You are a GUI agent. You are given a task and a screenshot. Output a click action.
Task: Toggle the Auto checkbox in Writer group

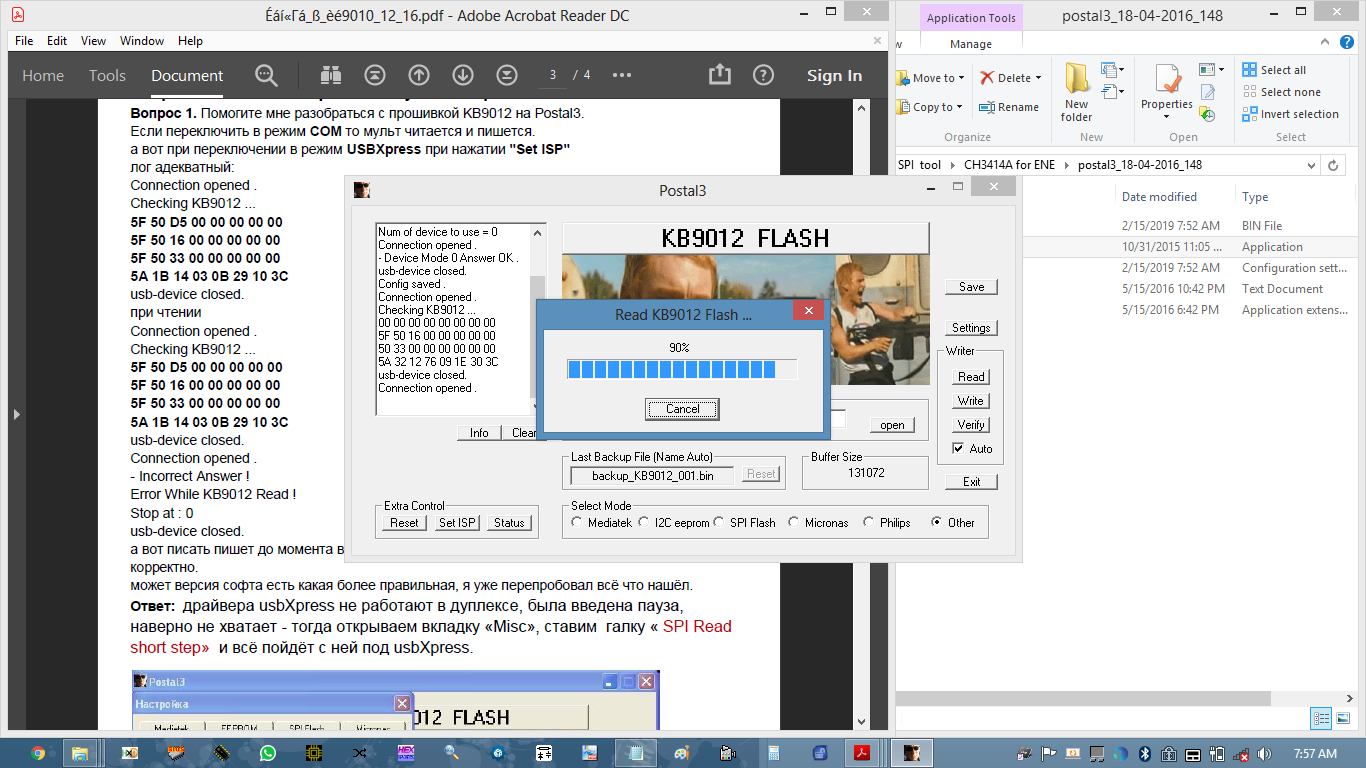[958, 449]
